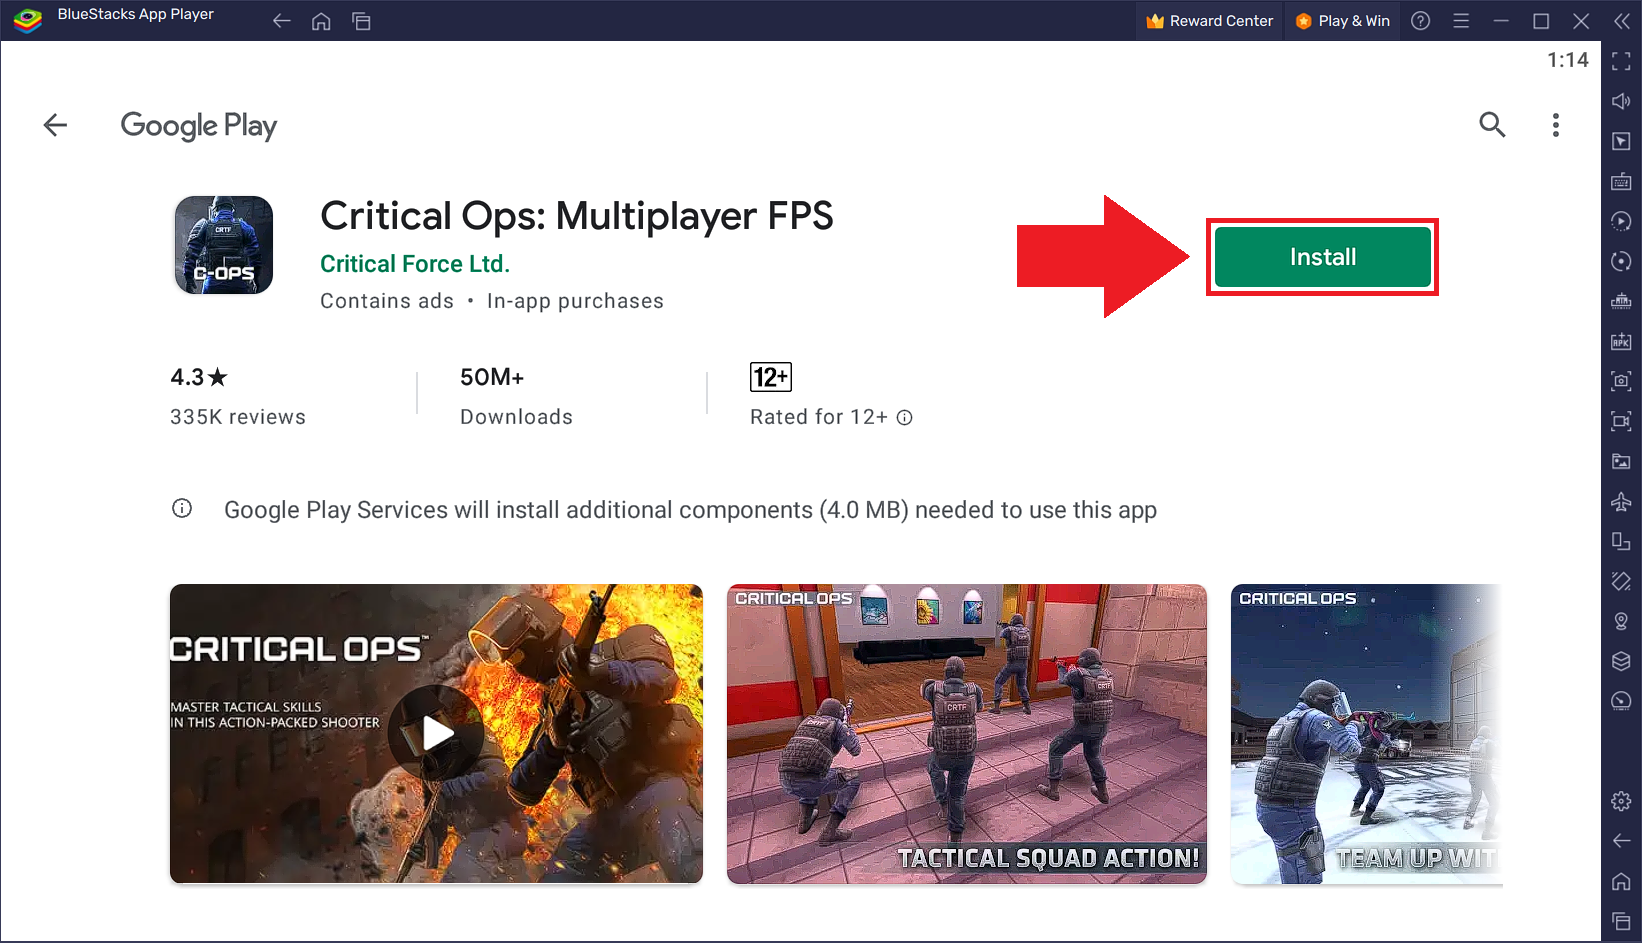The height and width of the screenshot is (943, 1642).
Task: Open the Reward Center
Action: tap(1209, 20)
